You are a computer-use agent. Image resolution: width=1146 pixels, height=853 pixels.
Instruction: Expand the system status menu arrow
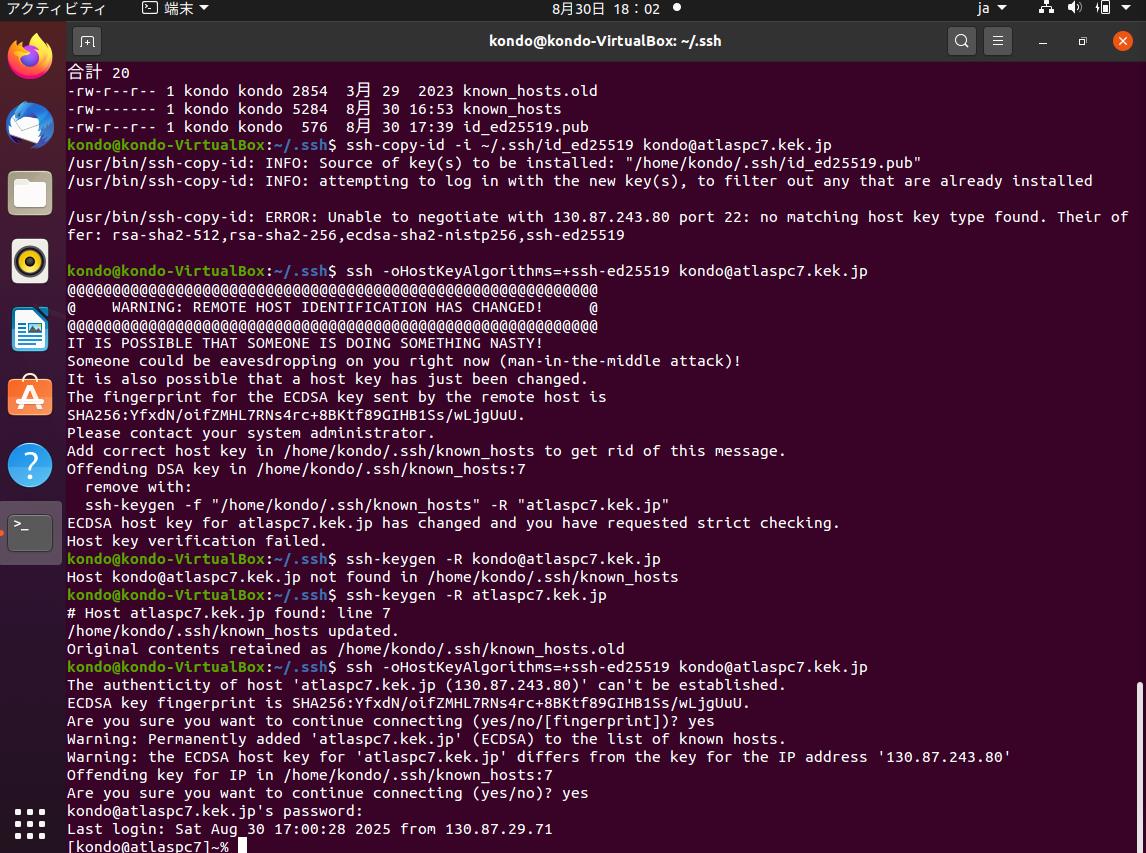pyautogui.click(x=1129, y=9)
